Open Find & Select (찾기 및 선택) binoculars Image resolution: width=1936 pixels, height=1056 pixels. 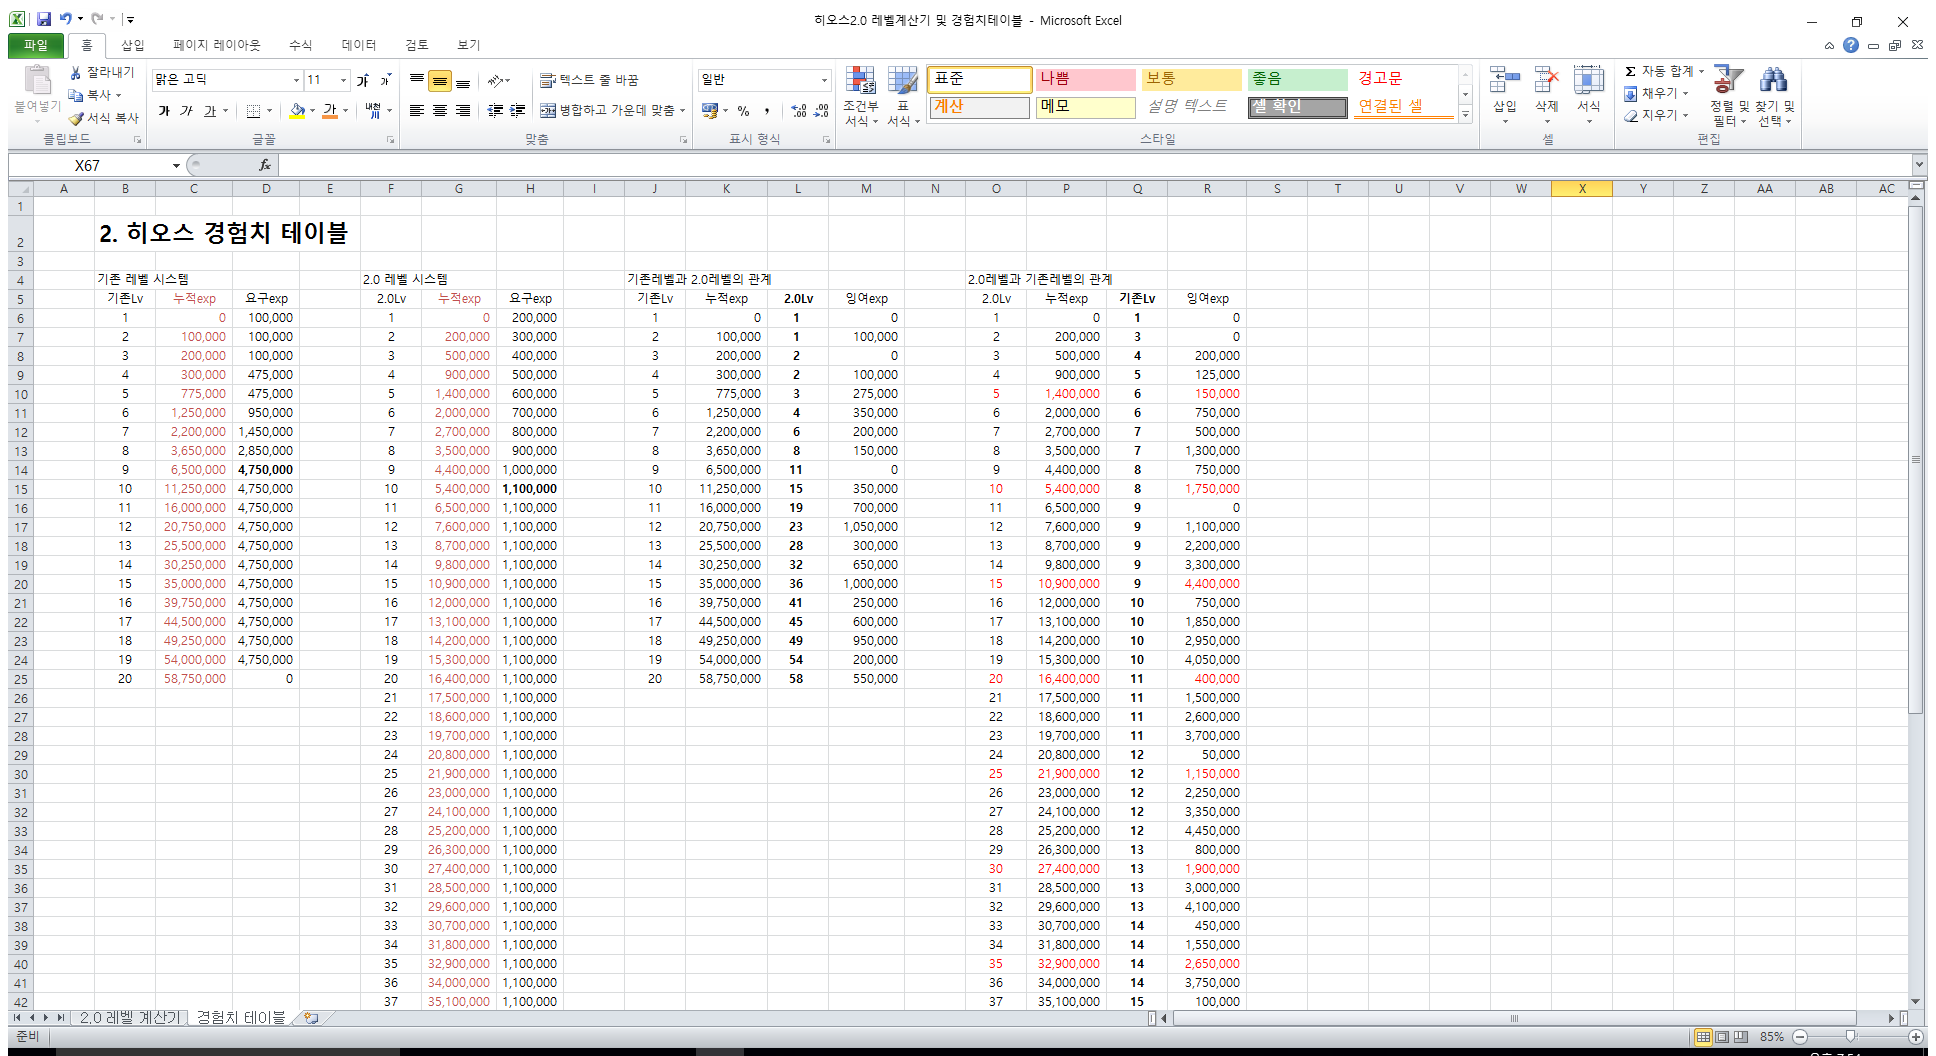point(1774,96)
